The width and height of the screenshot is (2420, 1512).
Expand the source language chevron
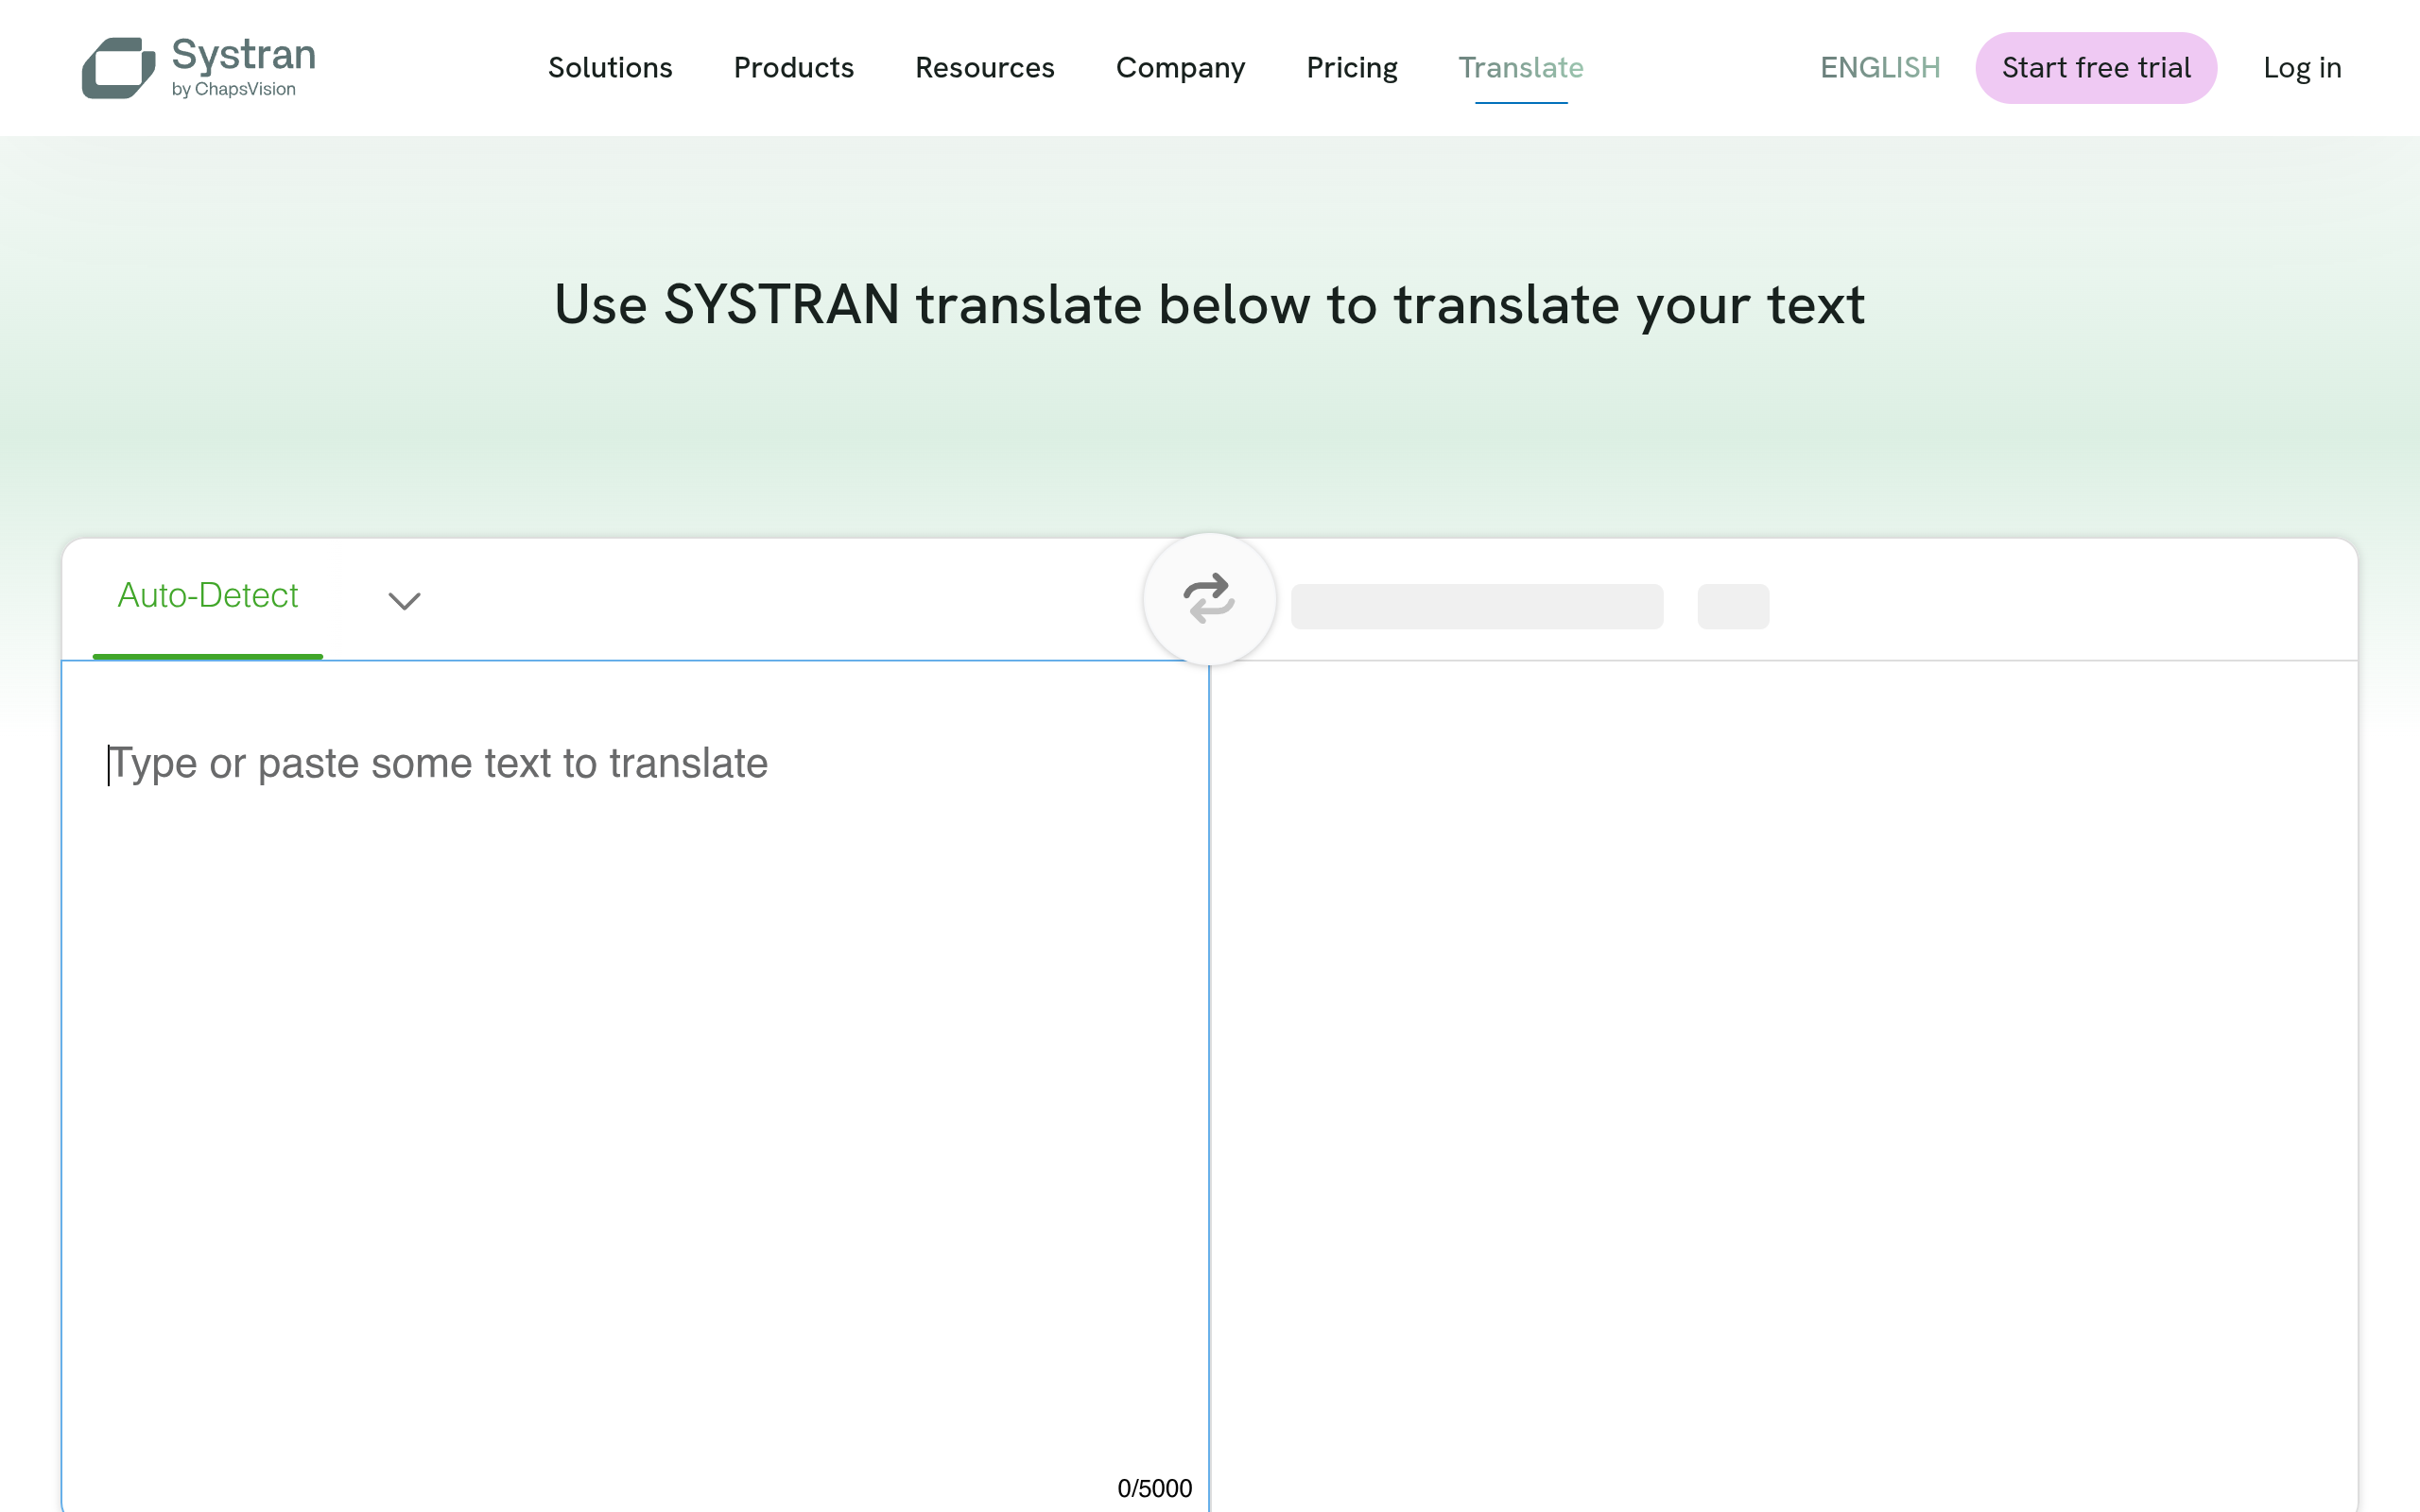point(404,600)
